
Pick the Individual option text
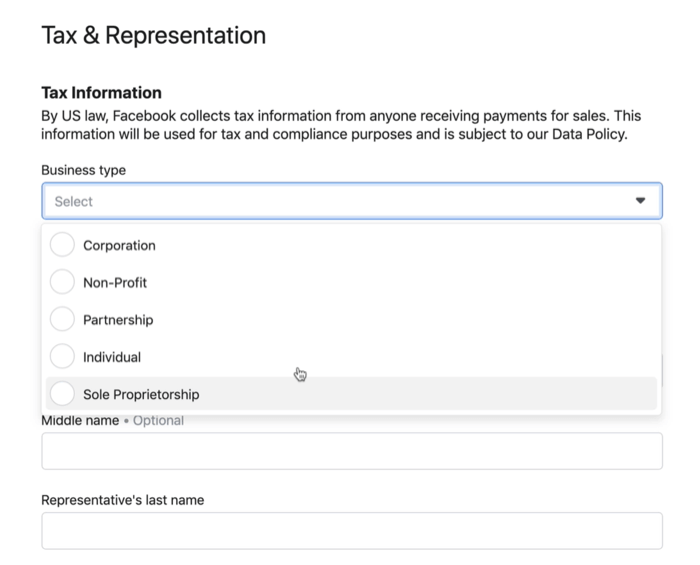(x=112, y=357)
